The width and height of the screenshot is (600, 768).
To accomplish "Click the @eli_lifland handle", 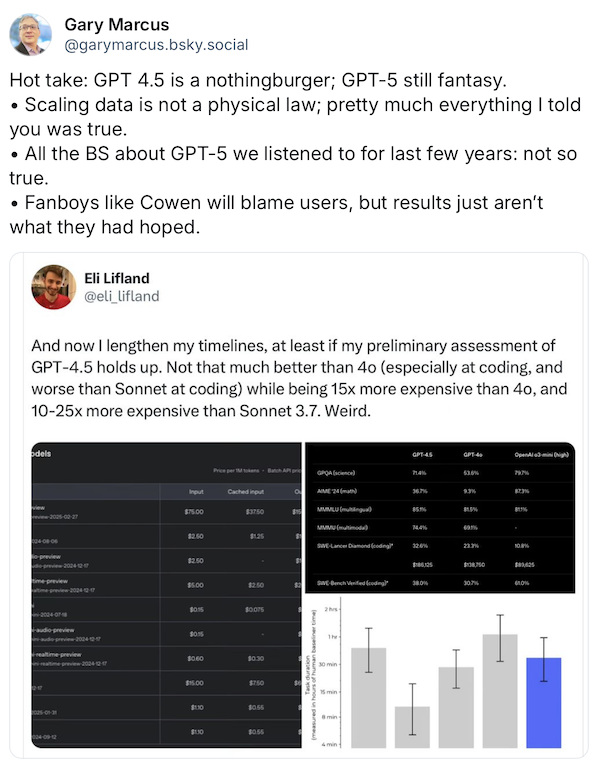I will pos(121,296).
